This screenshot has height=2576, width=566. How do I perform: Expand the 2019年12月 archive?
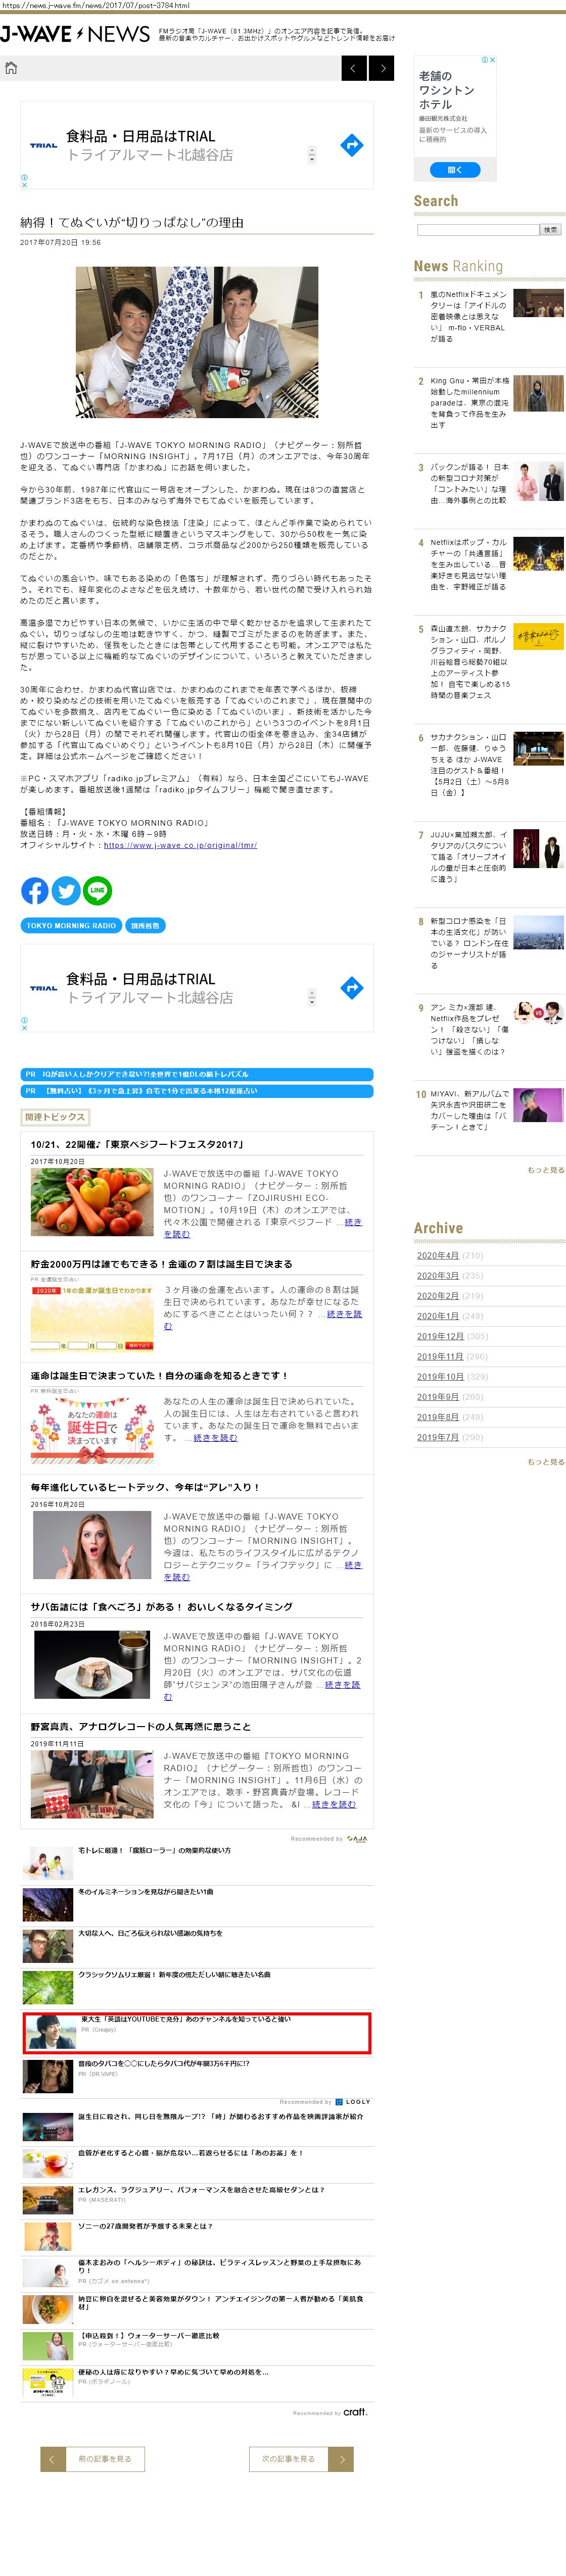pyautogui.click(x=440, y=1336)
